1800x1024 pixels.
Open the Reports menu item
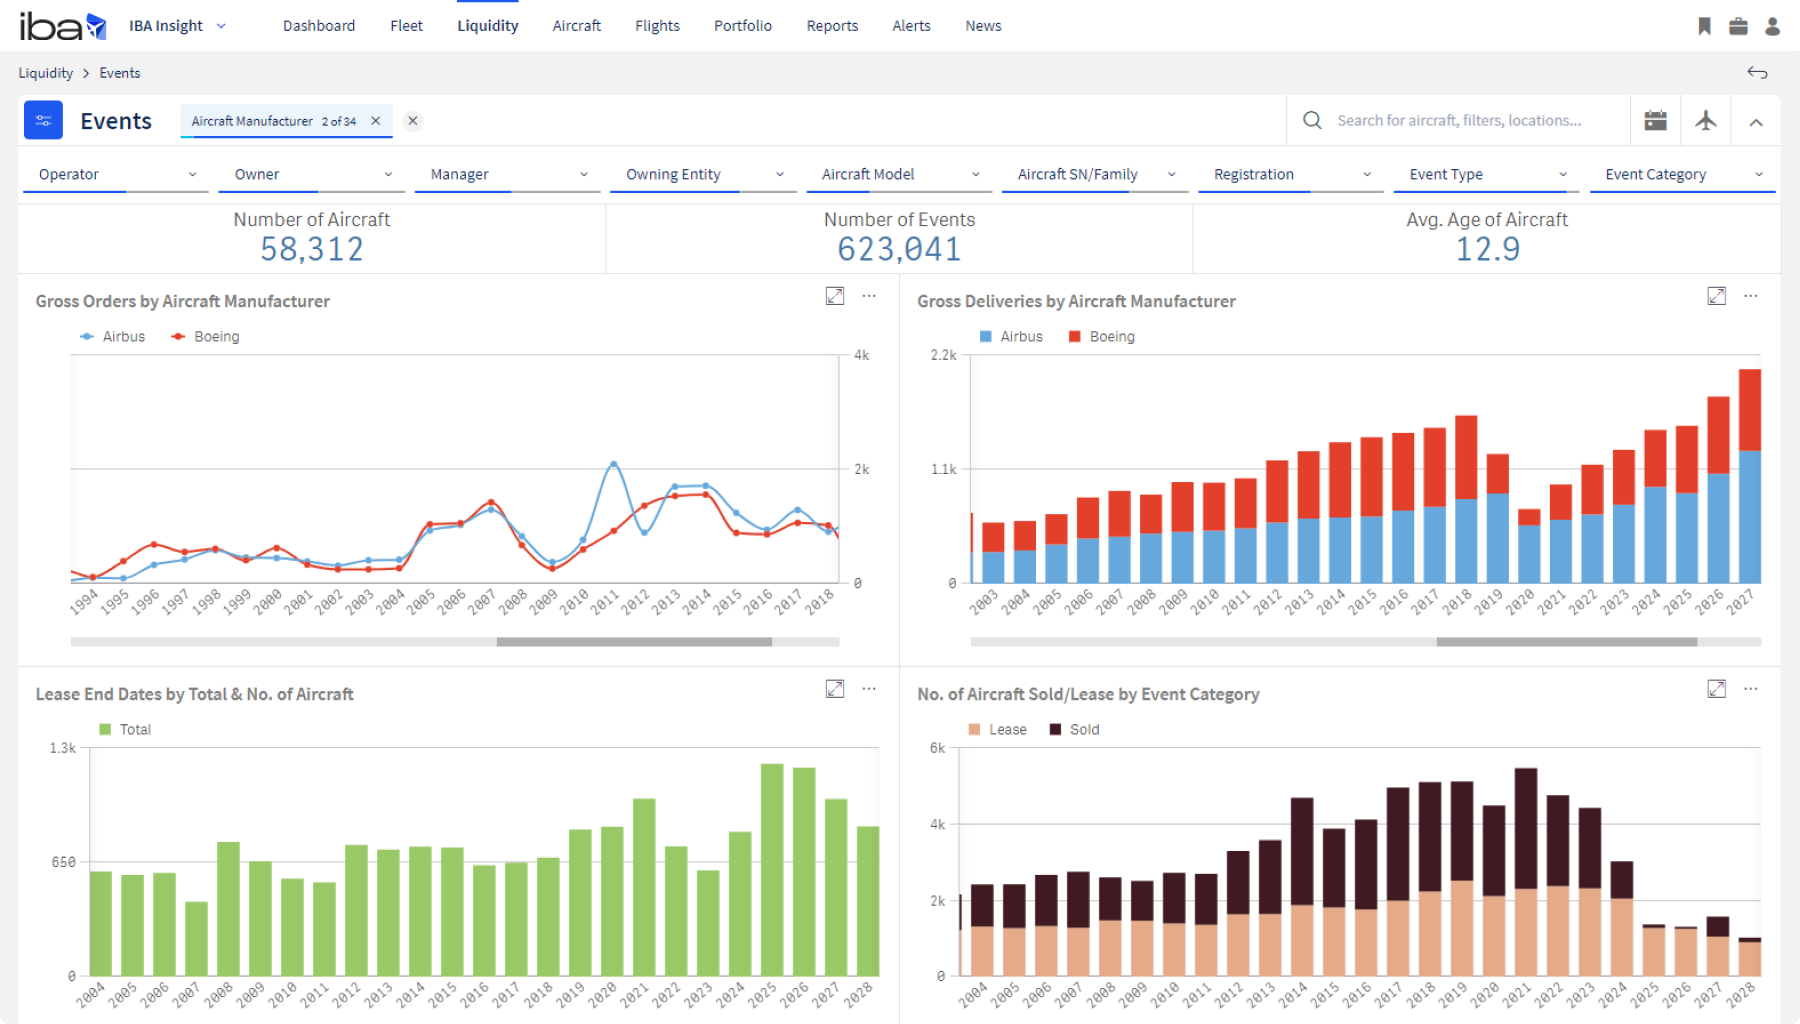832,26
